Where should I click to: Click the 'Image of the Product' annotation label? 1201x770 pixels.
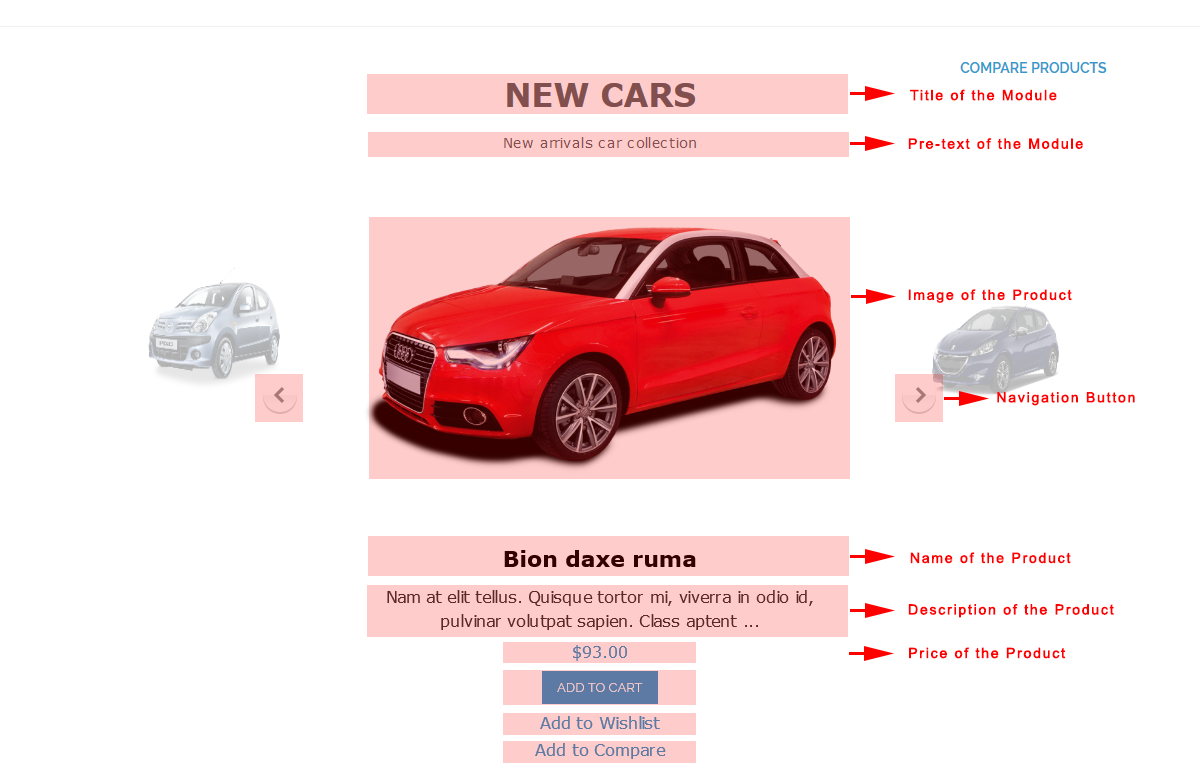point(990,296)
